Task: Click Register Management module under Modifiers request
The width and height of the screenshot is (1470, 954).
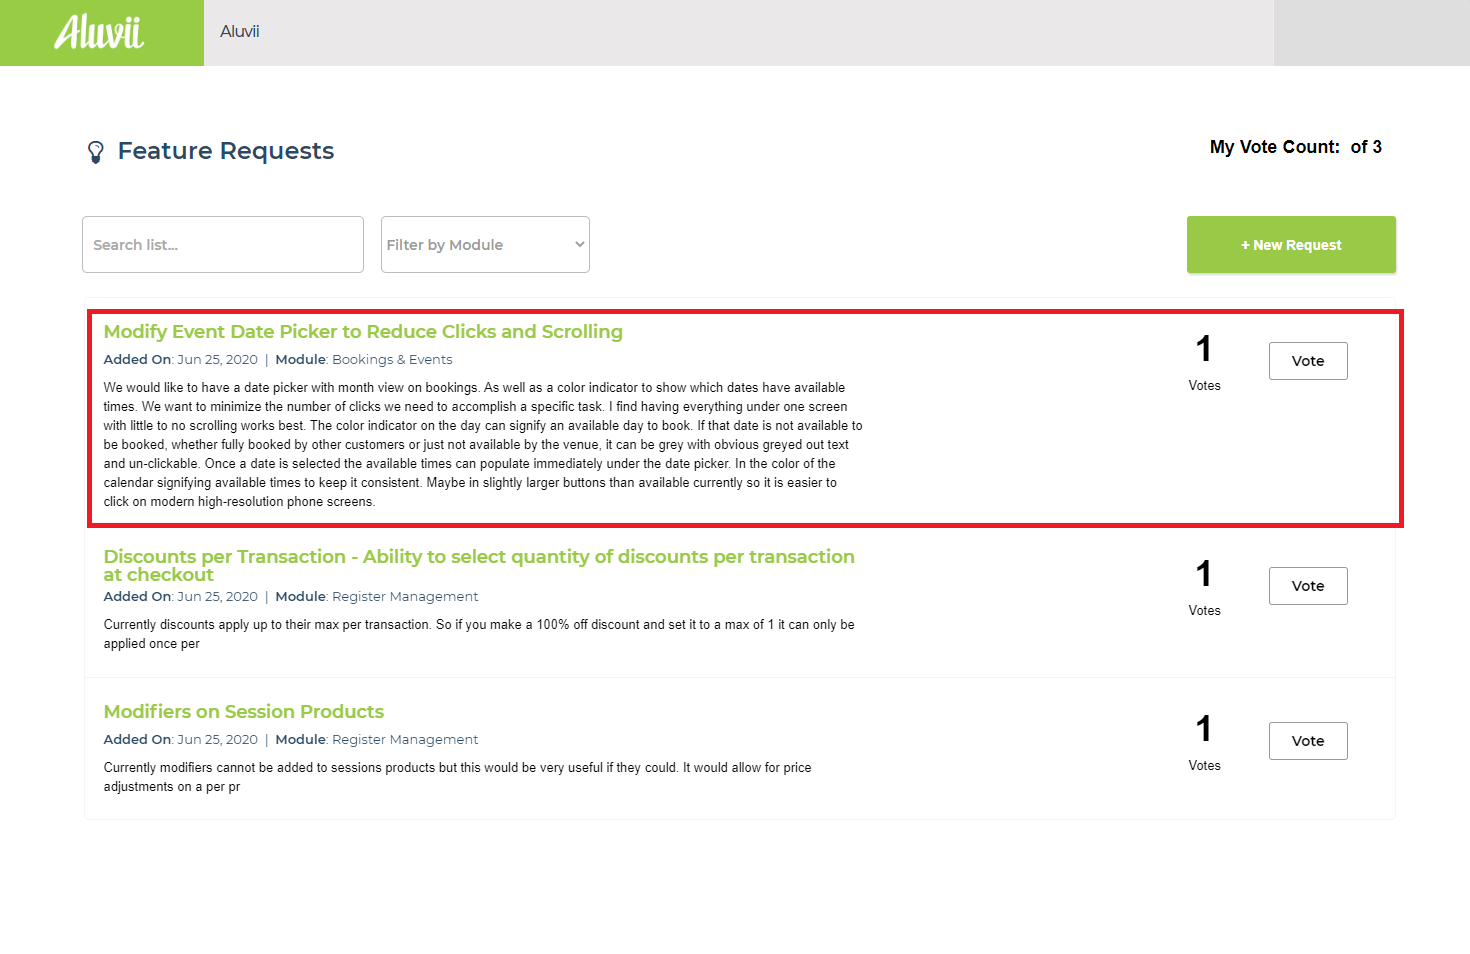Action: click(405, 740)
